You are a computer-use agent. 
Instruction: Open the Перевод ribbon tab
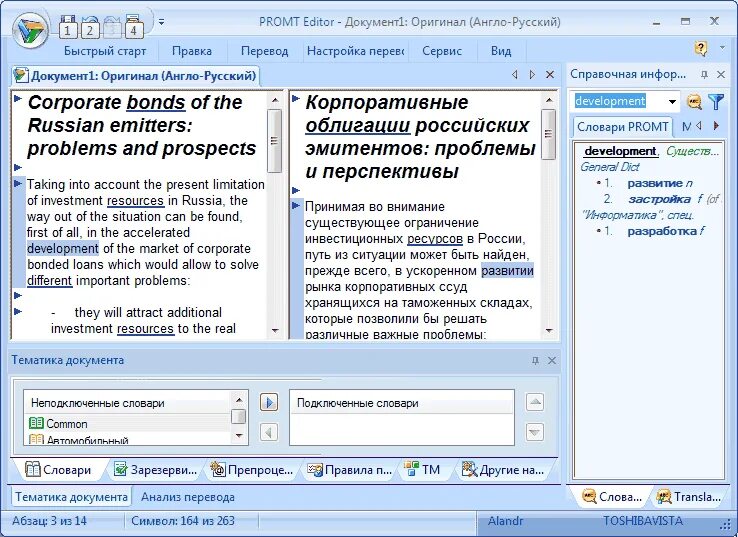[265, 51]
